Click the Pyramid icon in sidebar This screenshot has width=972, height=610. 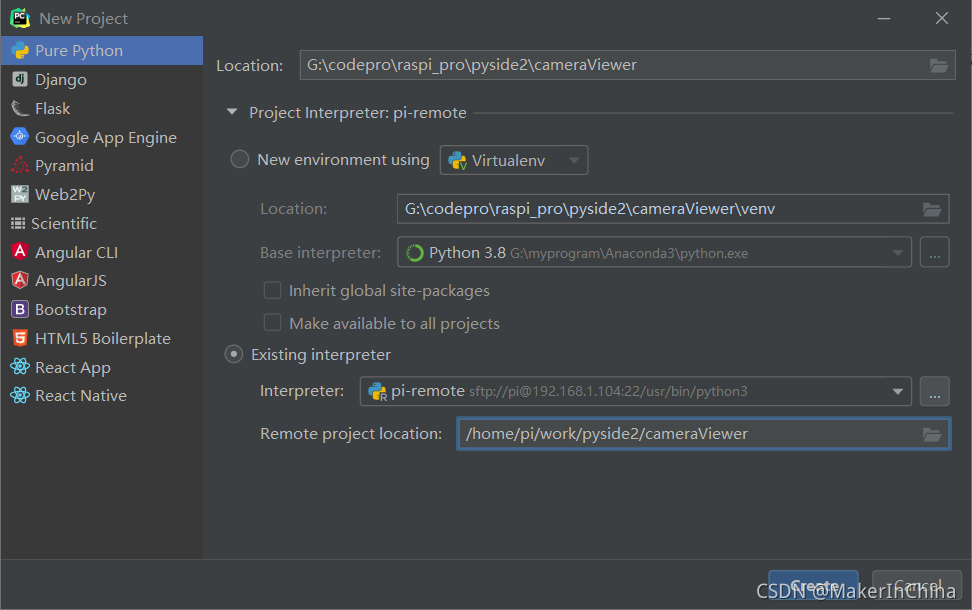click(x=20, y=165)
